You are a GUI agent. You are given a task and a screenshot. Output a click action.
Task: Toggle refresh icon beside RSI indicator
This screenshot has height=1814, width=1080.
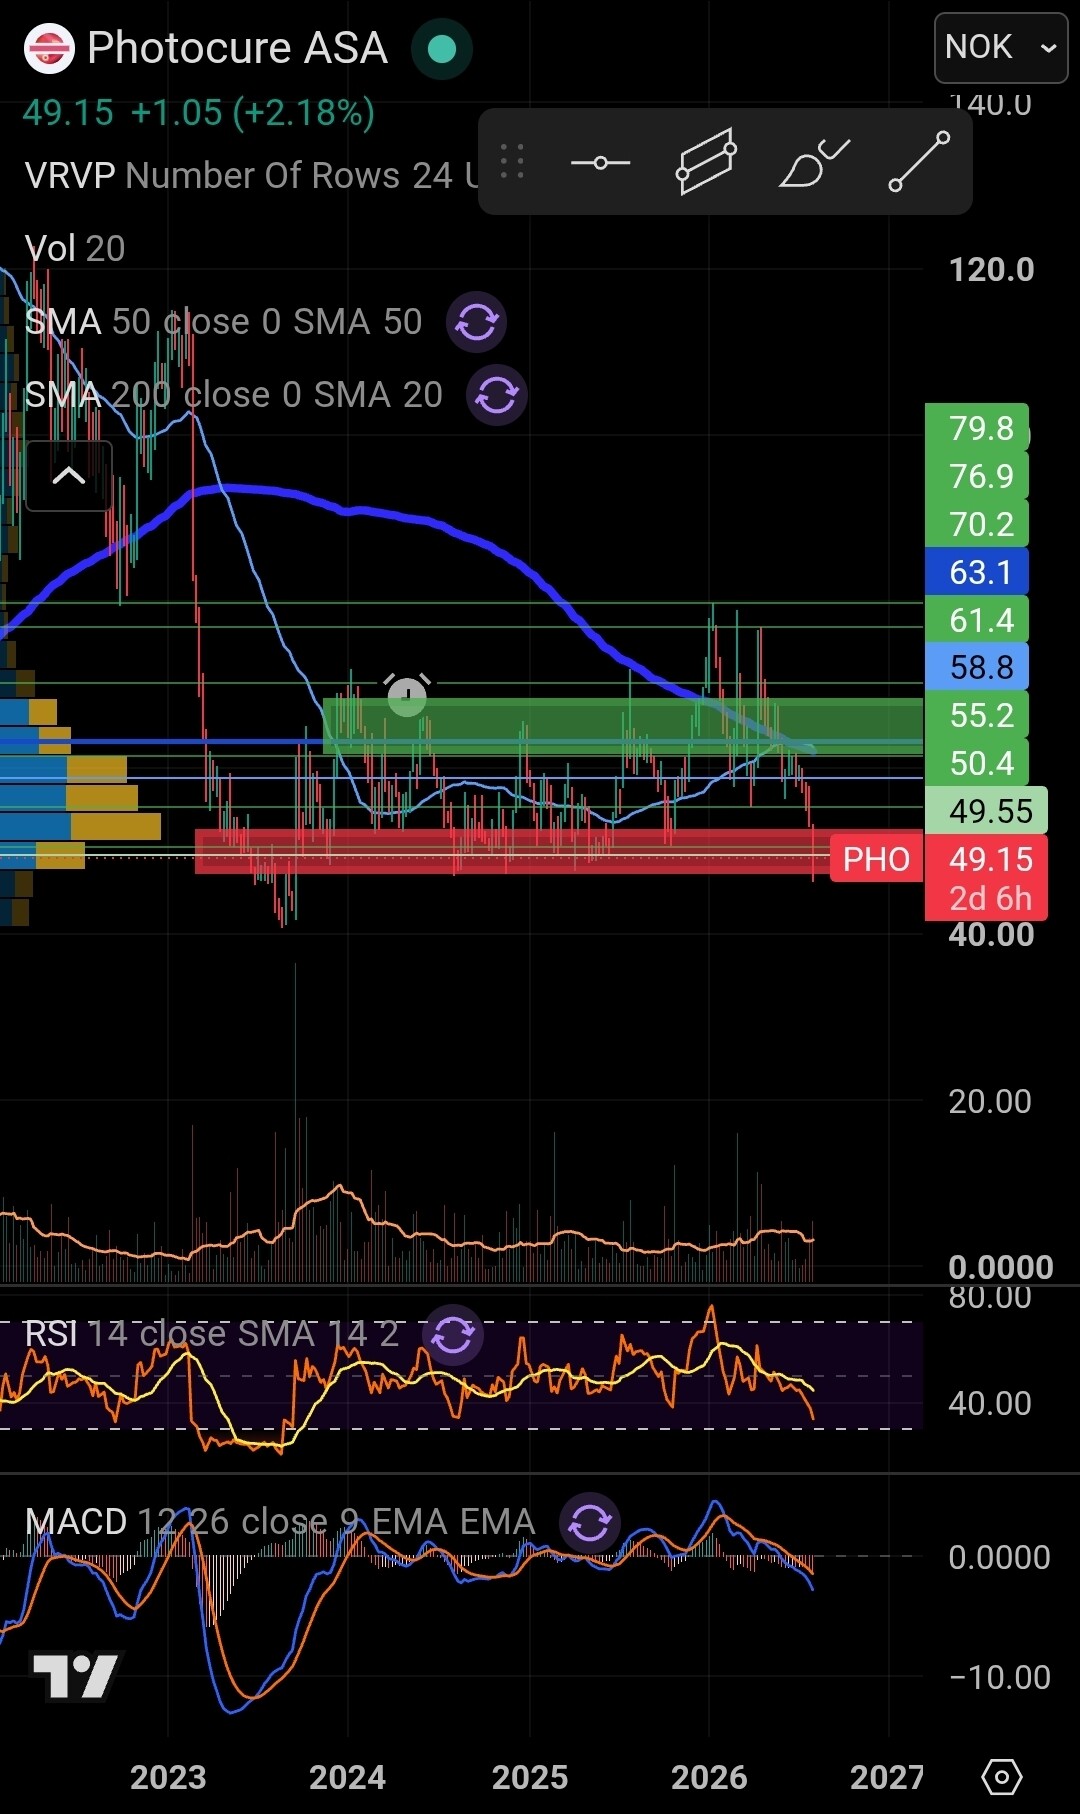pos(453,1334)
